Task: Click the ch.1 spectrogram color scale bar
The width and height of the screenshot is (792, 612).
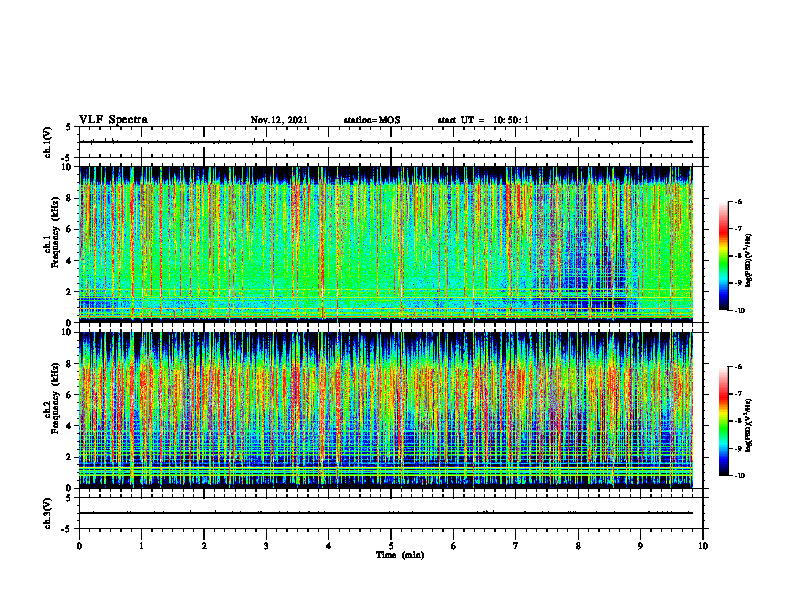Action: [x=724, y=256]
